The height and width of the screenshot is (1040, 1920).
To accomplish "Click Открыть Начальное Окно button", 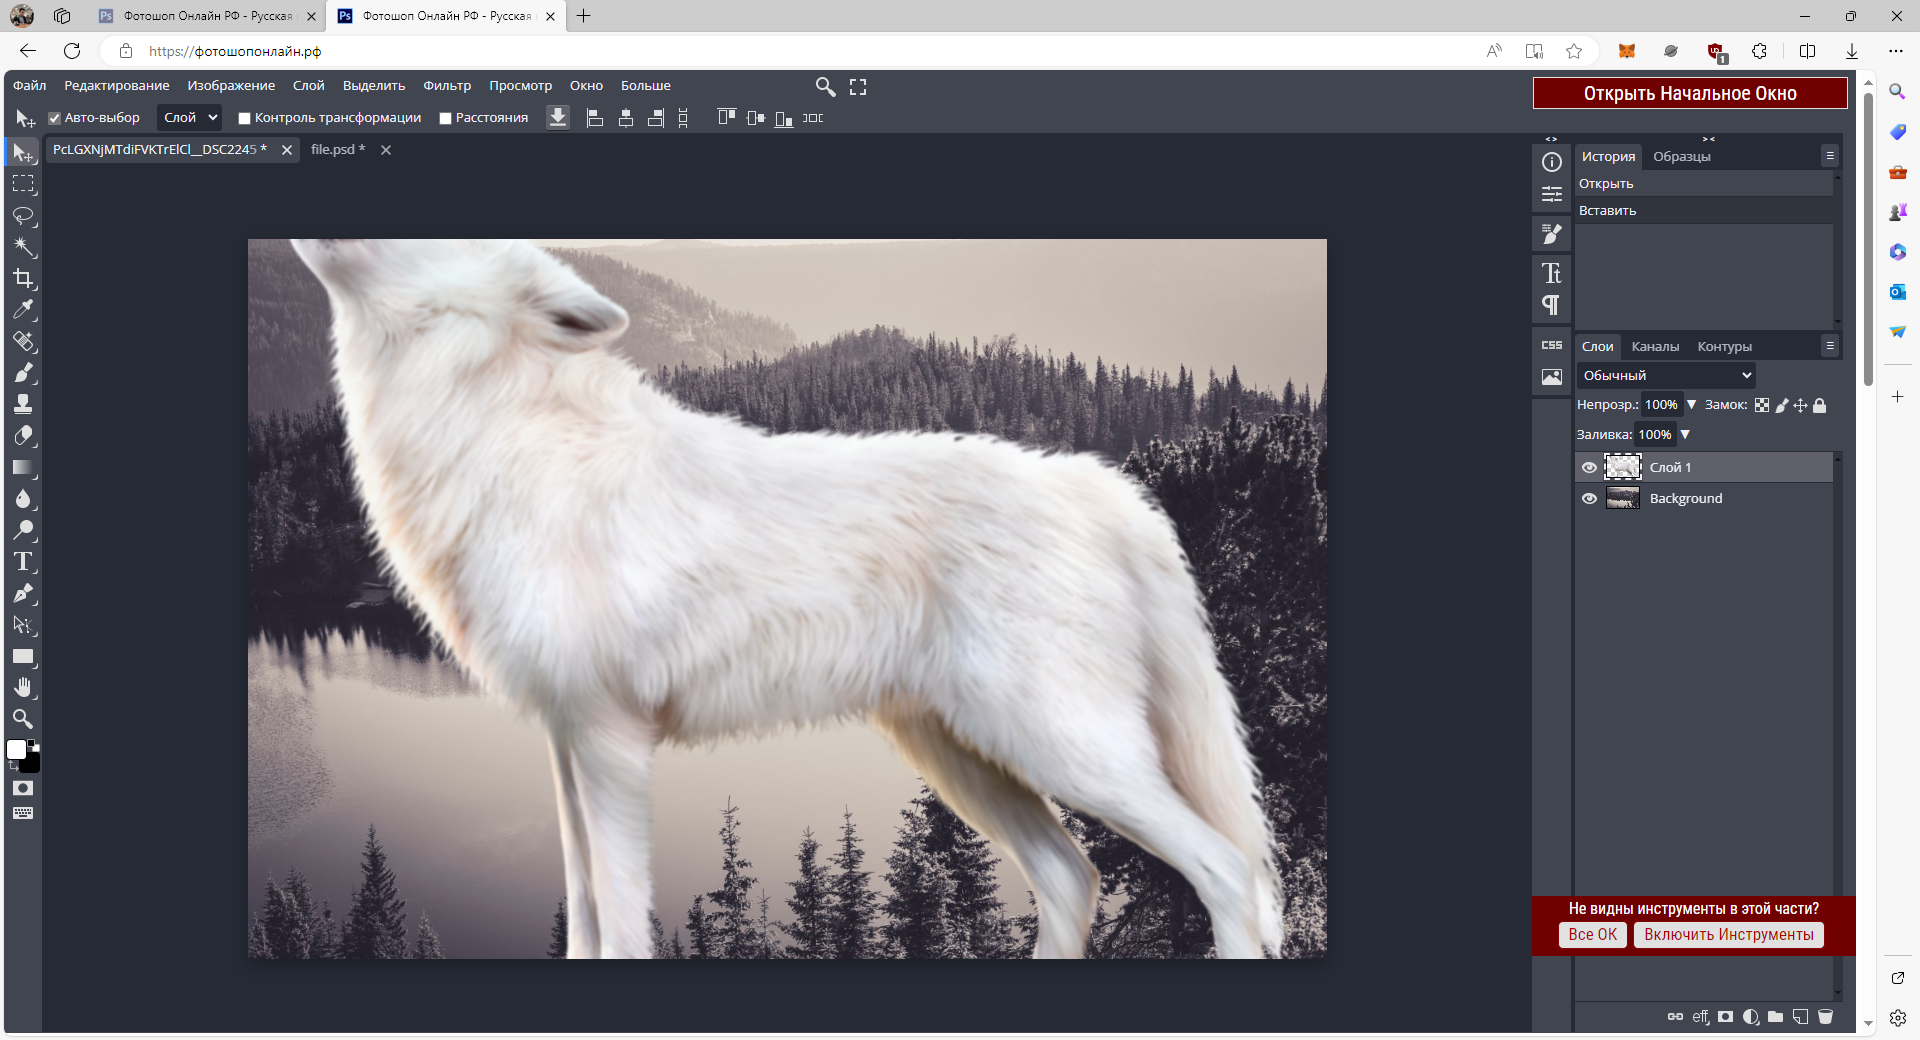I will pos(1689,93).
